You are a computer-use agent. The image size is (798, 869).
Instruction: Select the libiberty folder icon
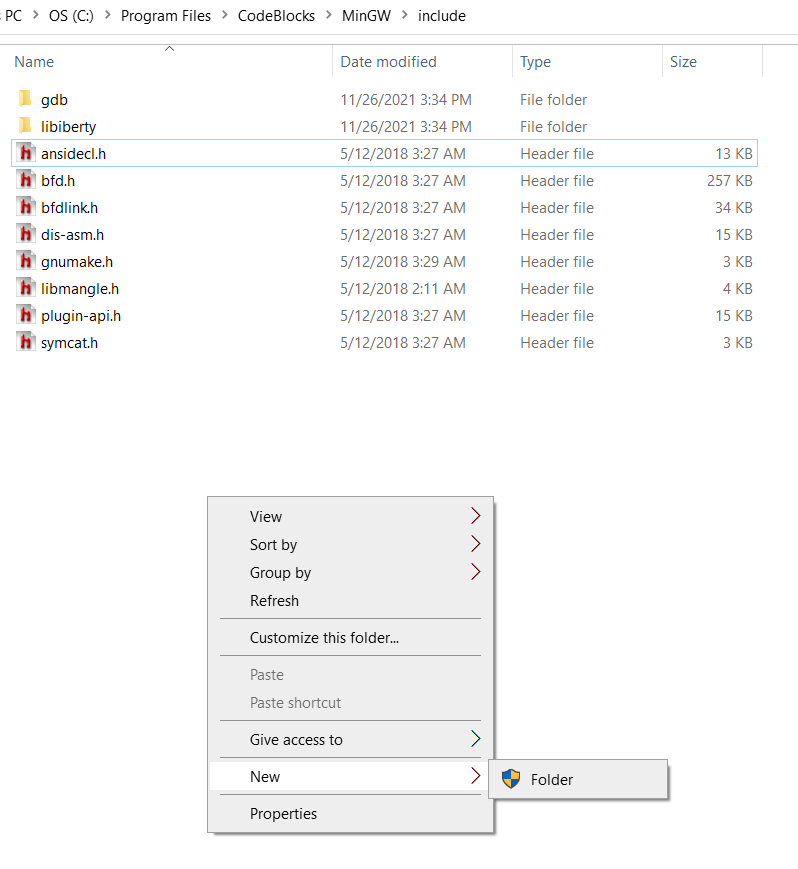click(x=25, y=126)
